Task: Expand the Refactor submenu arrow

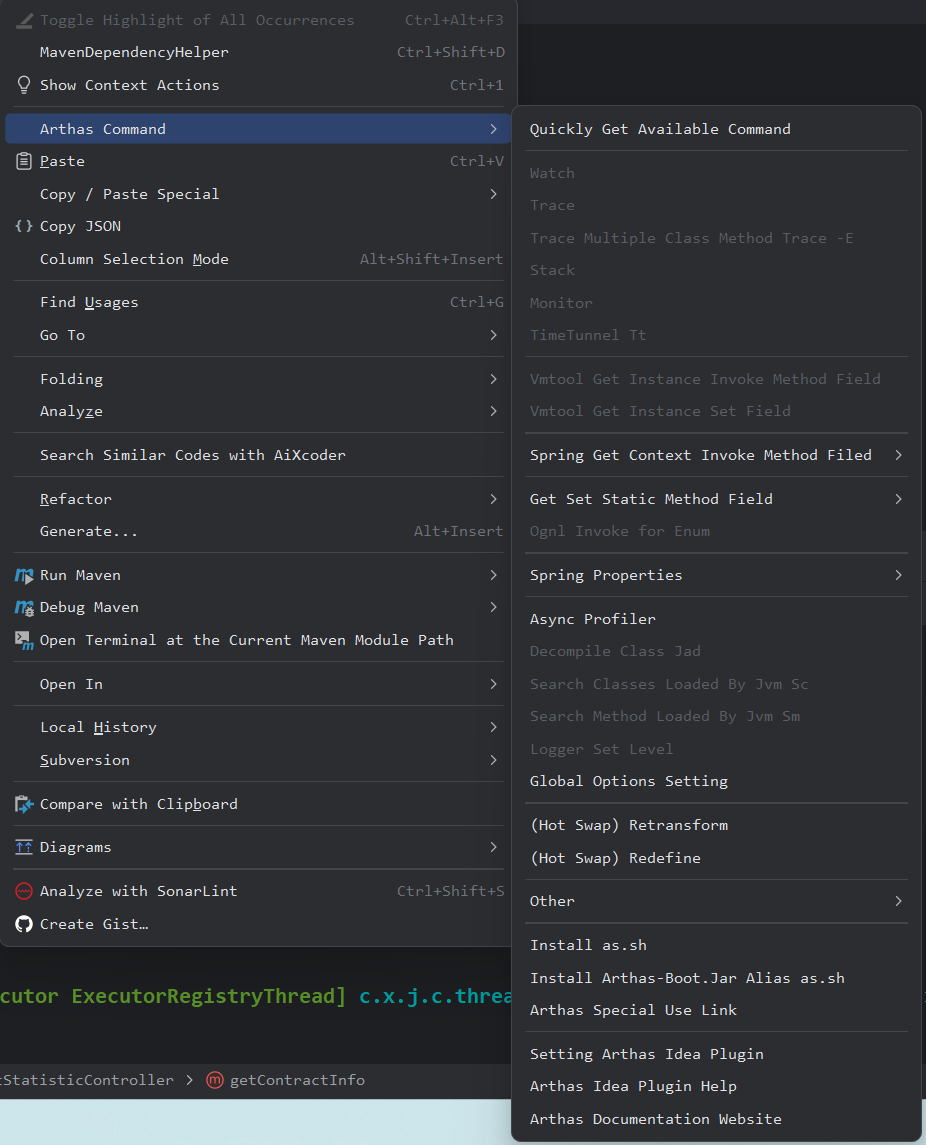Action: coord(494,499)
